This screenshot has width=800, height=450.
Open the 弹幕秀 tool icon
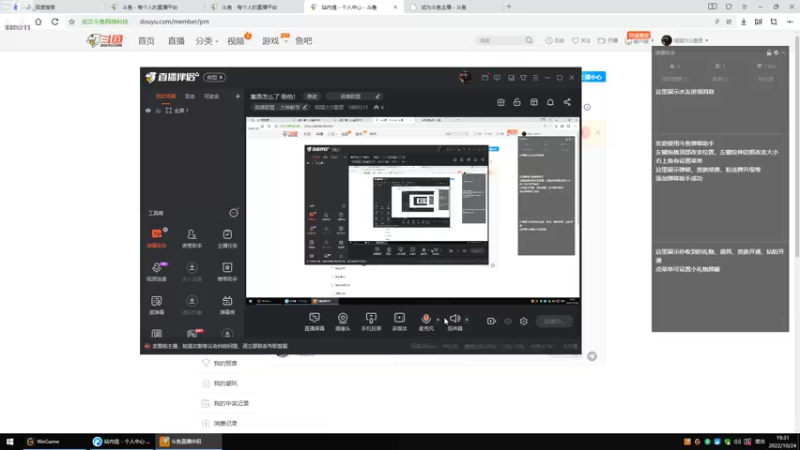[227, 305]
